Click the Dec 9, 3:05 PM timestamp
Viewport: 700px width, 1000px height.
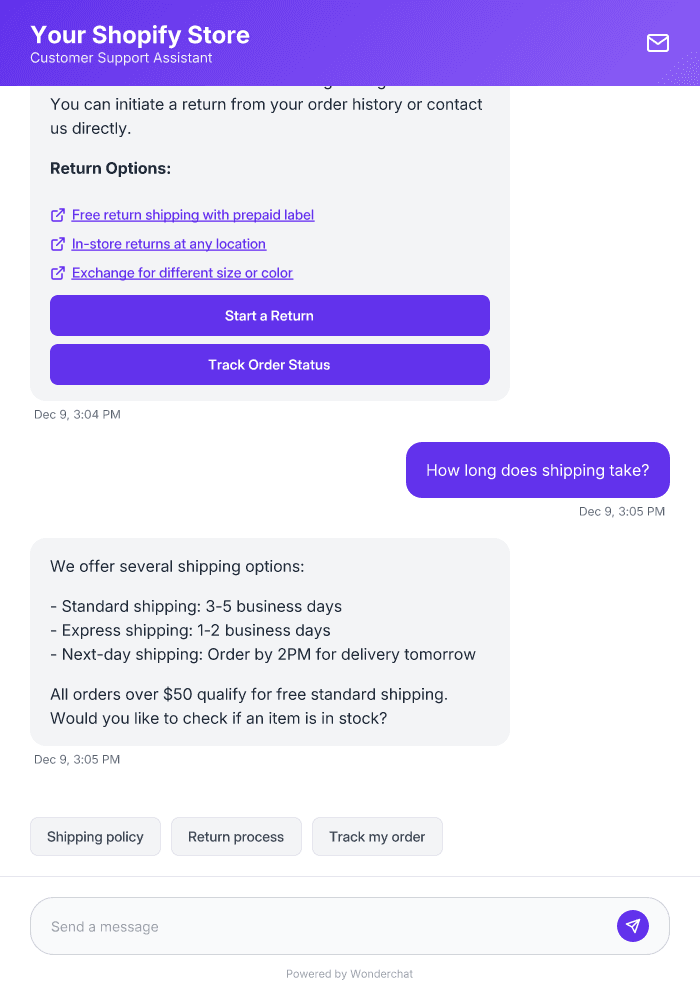coord(77,759)
